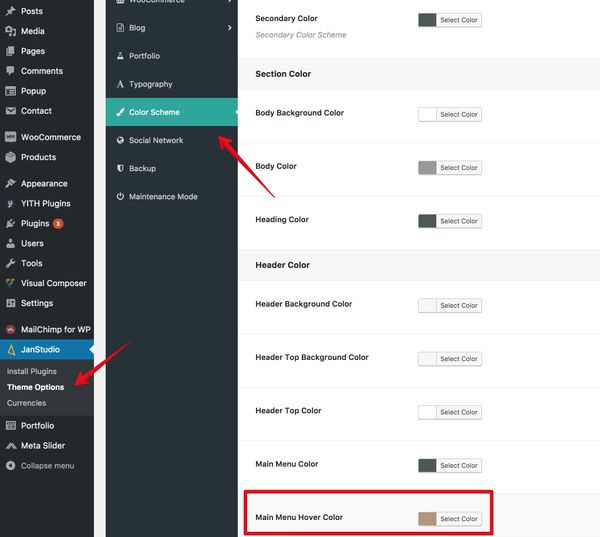
Task: Click the Backup shield icon
Action: click(x=120, y=168)
